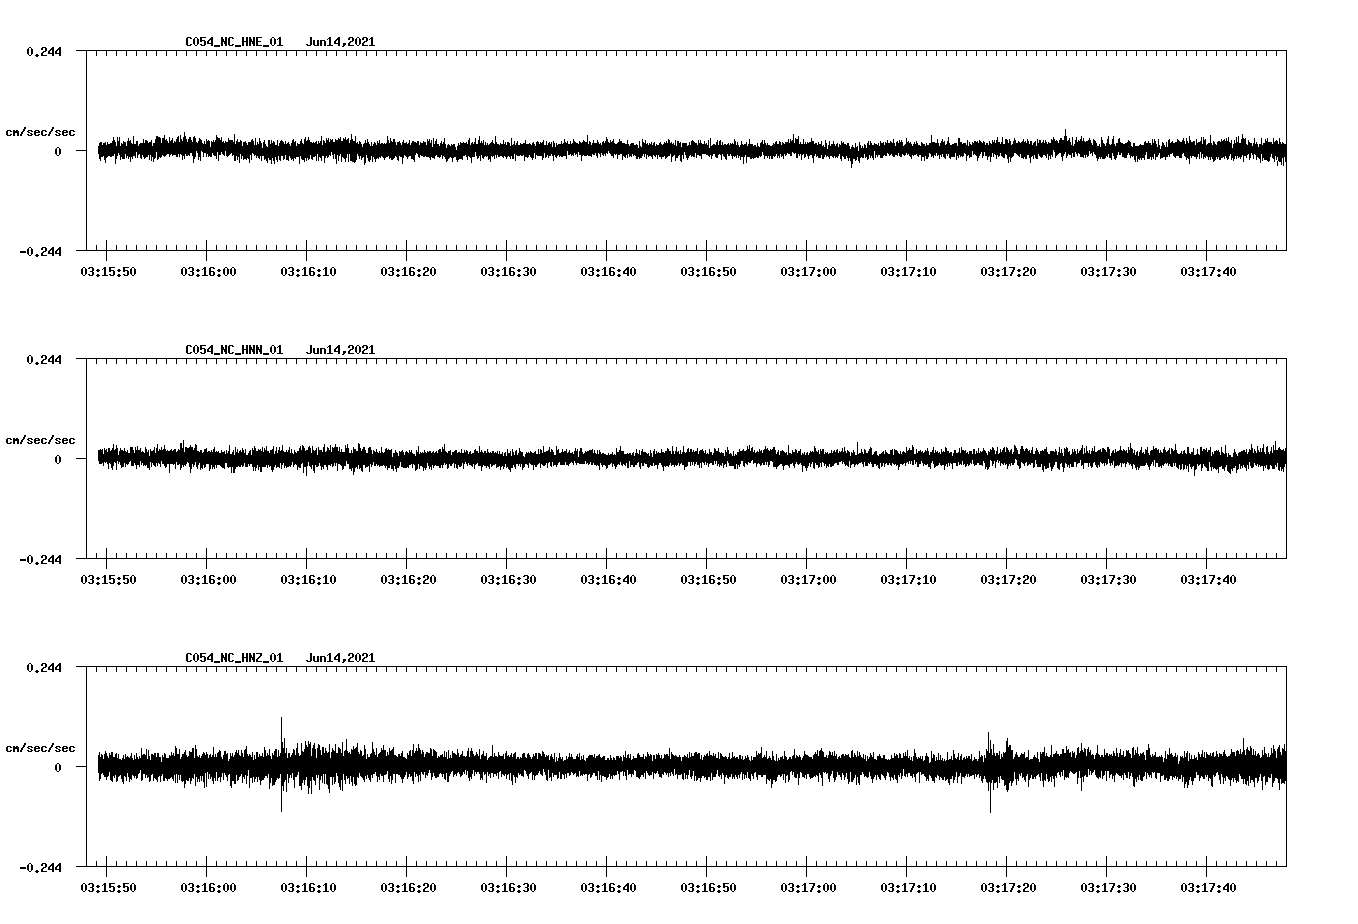Click the zero baseline label on HNZ axis
Screen dimensions: 1358x924
[58, 768]
